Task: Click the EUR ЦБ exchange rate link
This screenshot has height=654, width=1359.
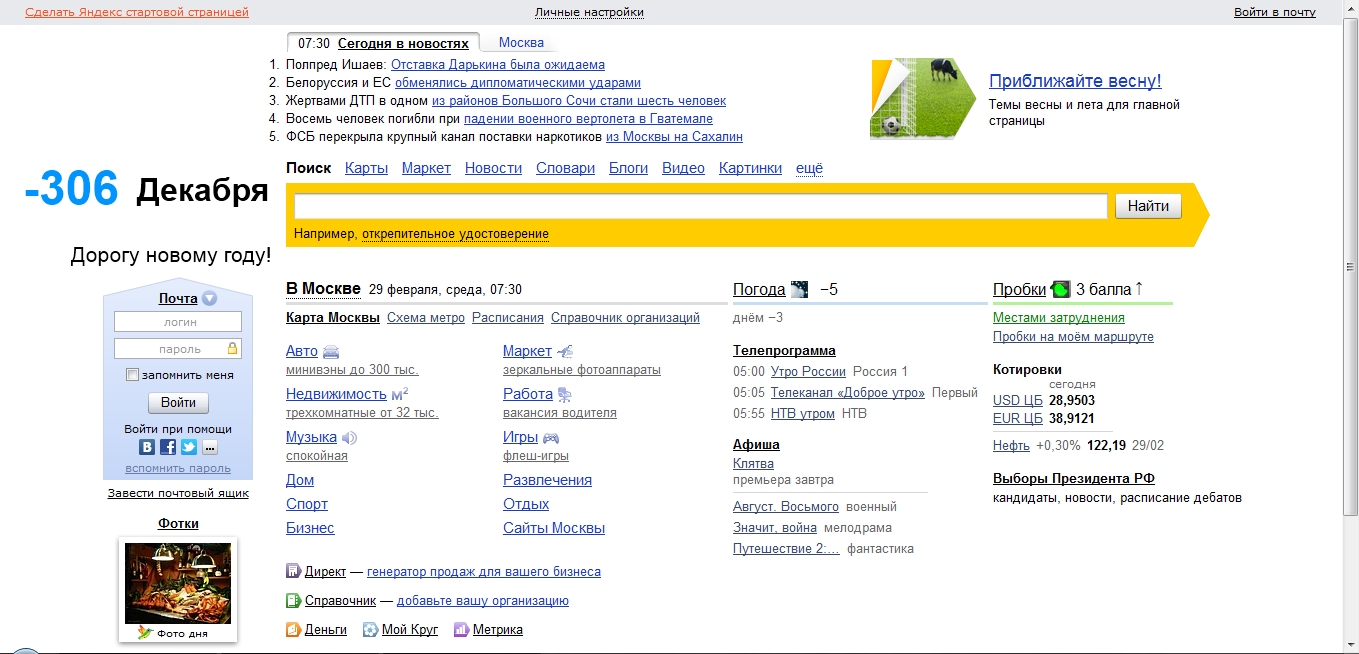Action: click(x=1018, y=418)
